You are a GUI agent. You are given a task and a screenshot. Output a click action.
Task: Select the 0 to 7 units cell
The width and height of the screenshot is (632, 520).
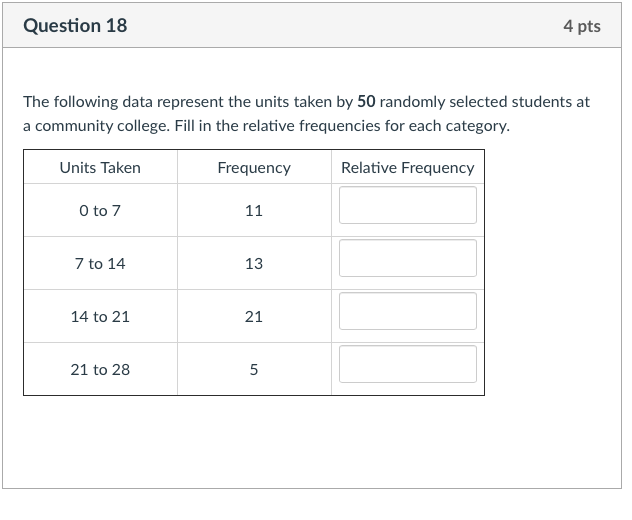click(100, 211)
